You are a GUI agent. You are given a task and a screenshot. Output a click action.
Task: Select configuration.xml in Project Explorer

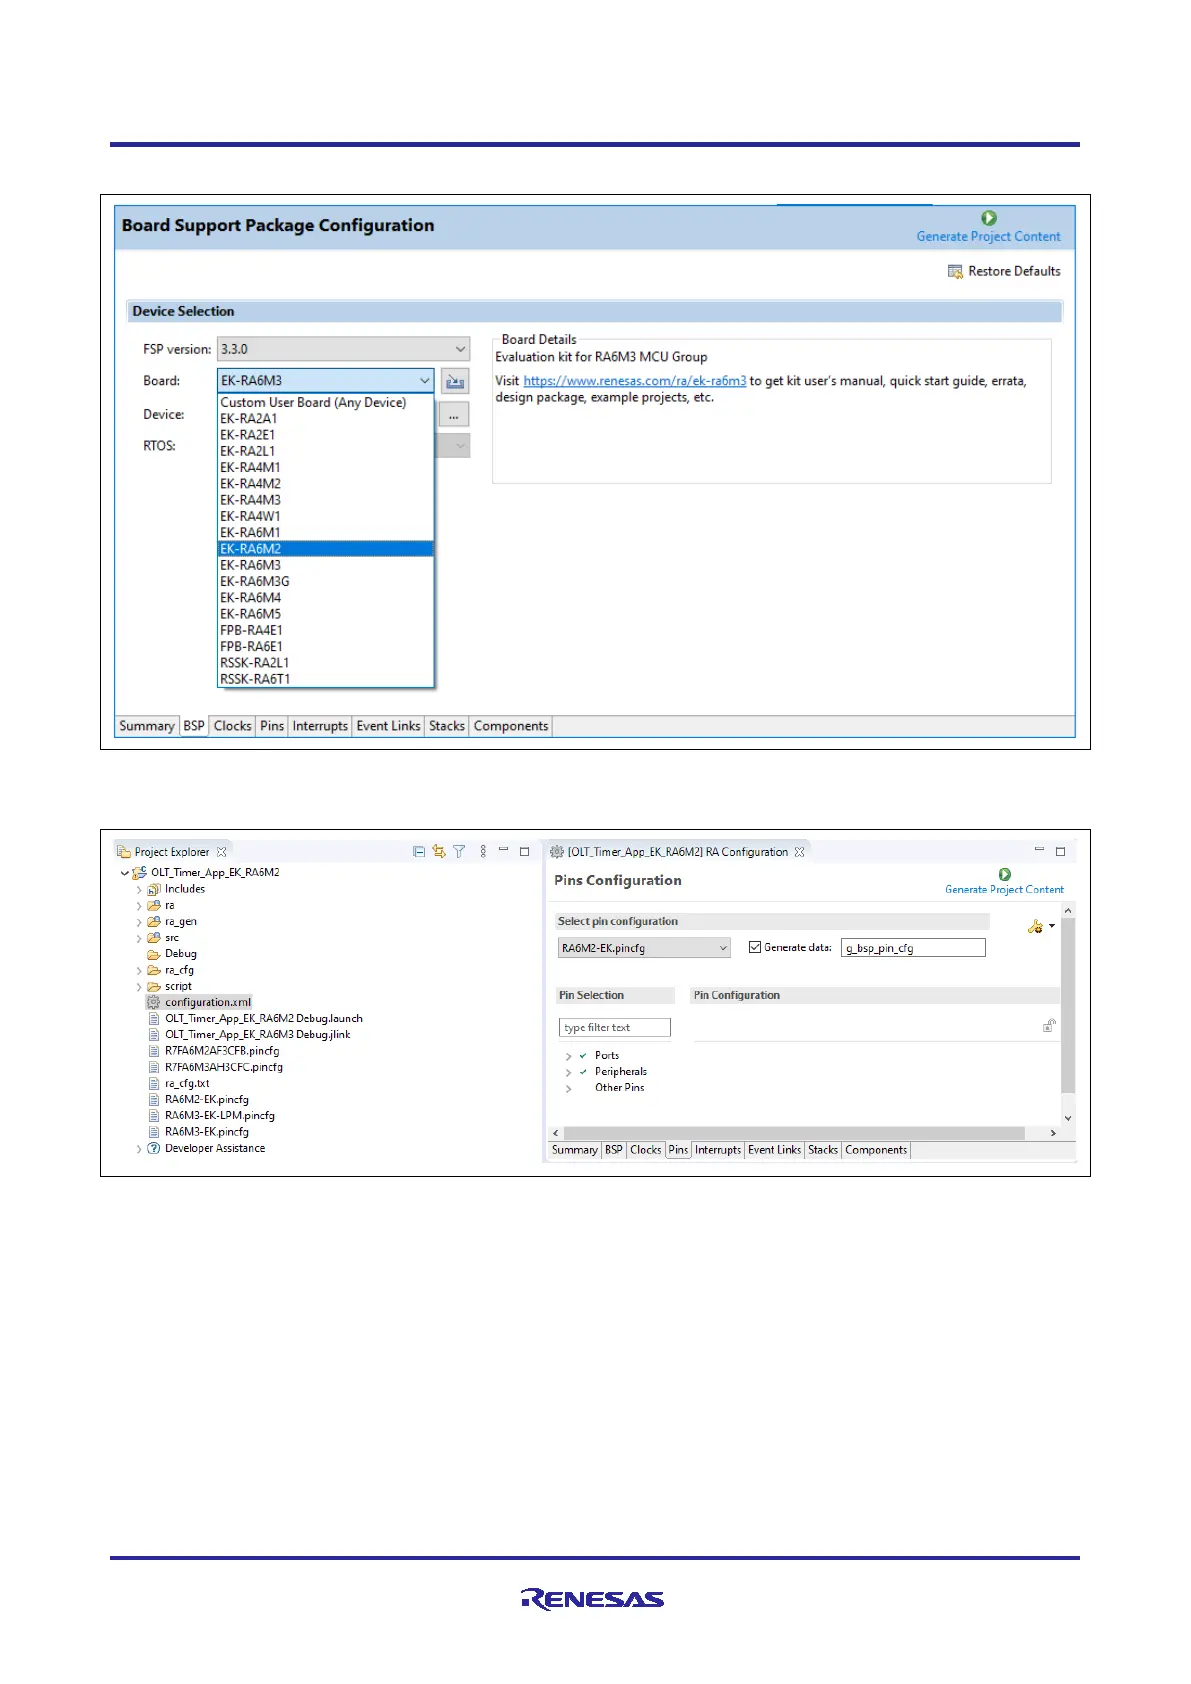click(208, 1002)
